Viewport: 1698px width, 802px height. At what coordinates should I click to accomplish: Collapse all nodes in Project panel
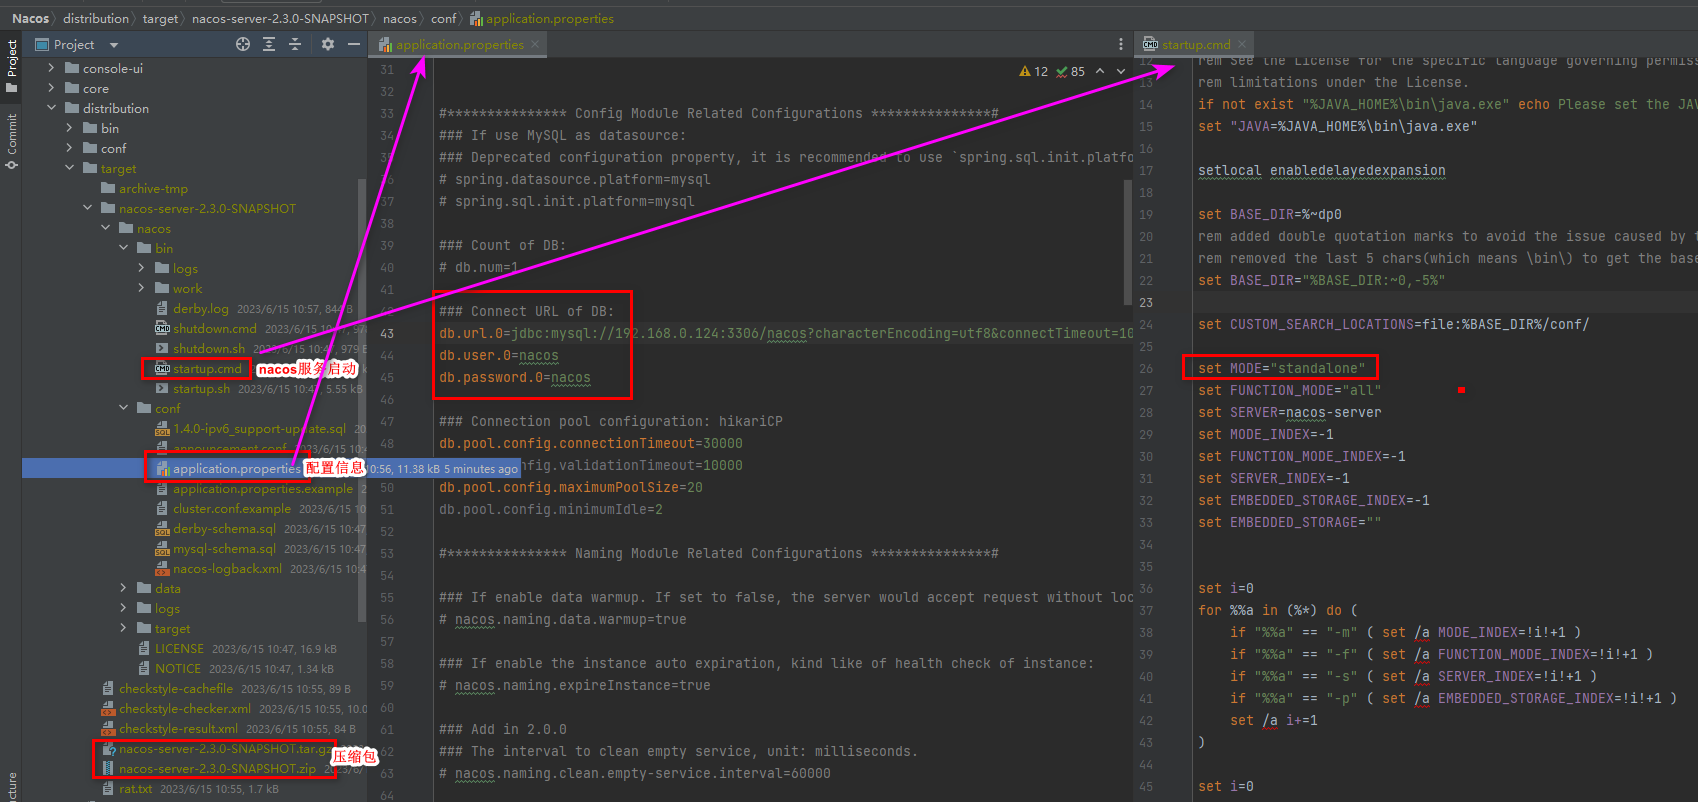[x=295, y=44]
